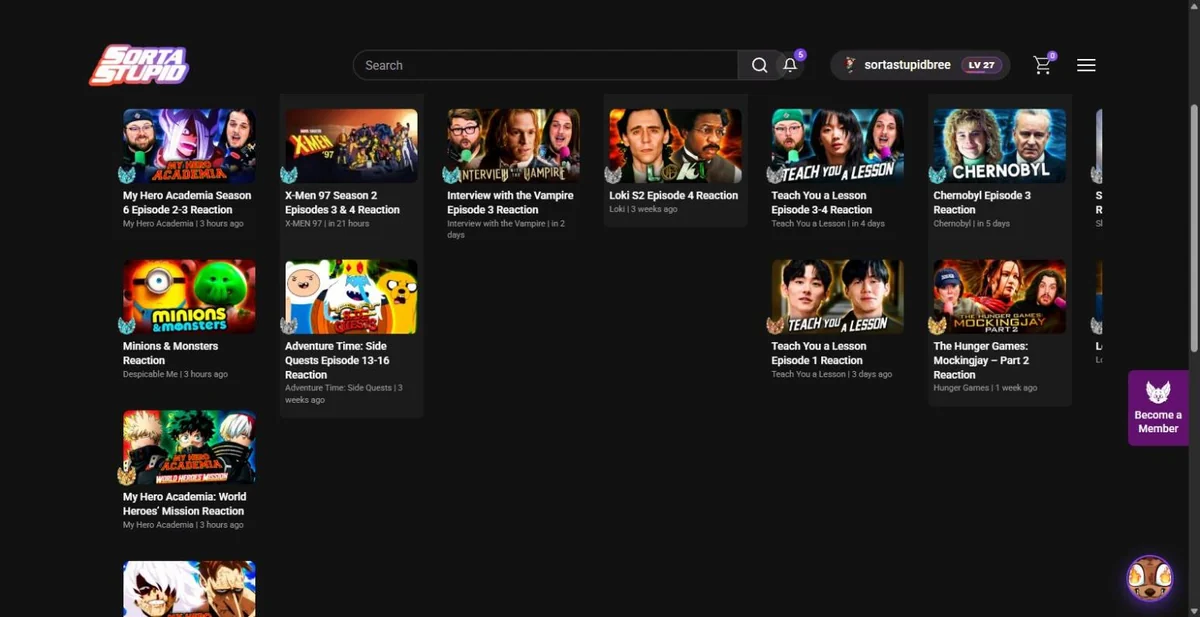Image resolution: width=1200 pixels, height=617 pixels.
Task: Click the badge on Chernobyl thumbnail
Action: (937, 176)
